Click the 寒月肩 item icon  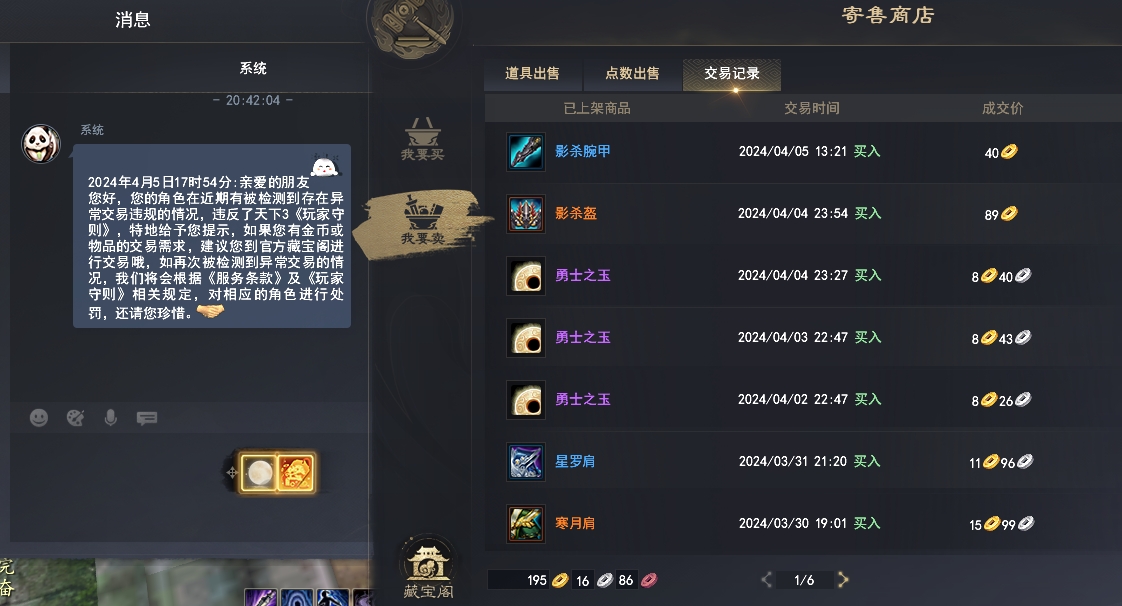coord(526,524)
